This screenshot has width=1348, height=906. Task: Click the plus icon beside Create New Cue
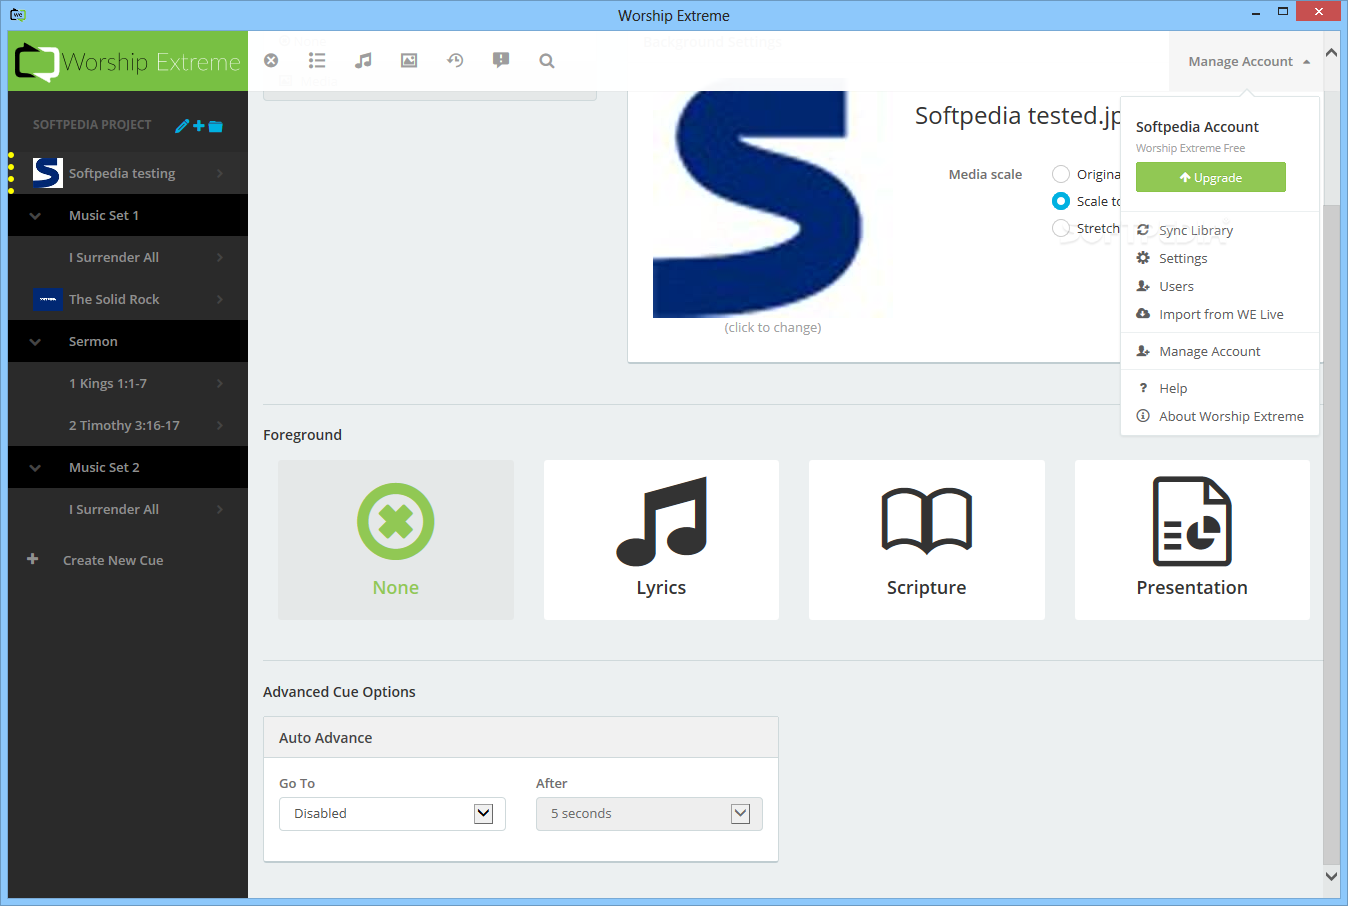[x=33, y=559]
